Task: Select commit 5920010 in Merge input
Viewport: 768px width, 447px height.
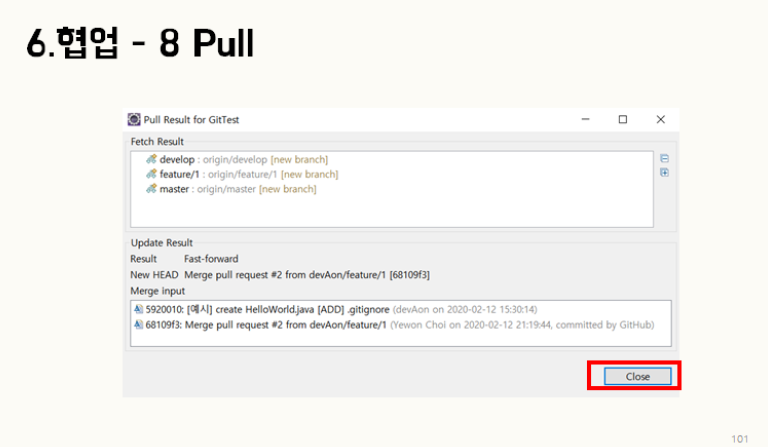Action: tap(336, 309)
